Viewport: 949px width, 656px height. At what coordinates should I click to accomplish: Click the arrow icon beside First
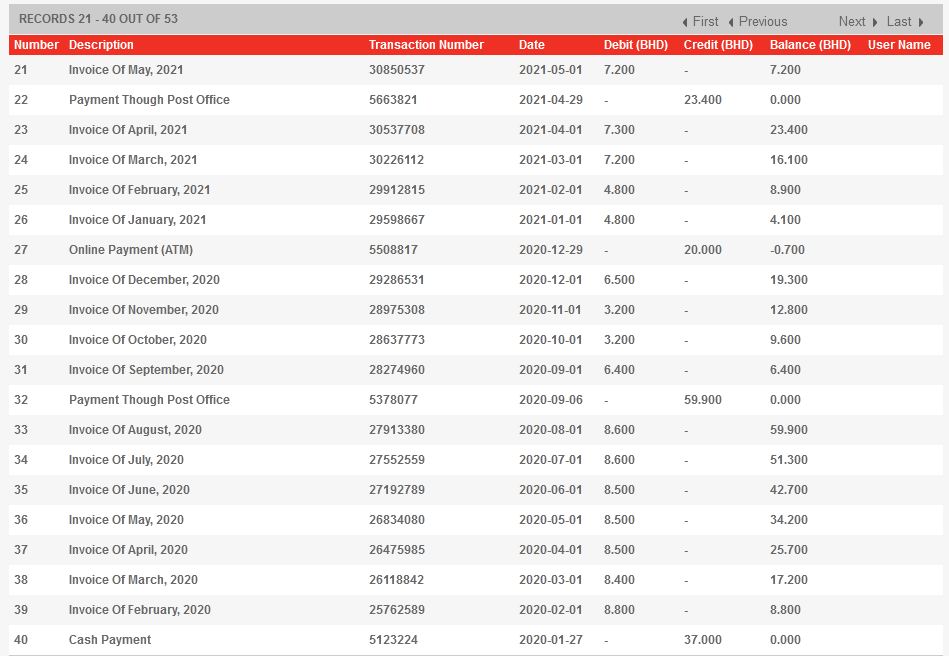(685, 22)
